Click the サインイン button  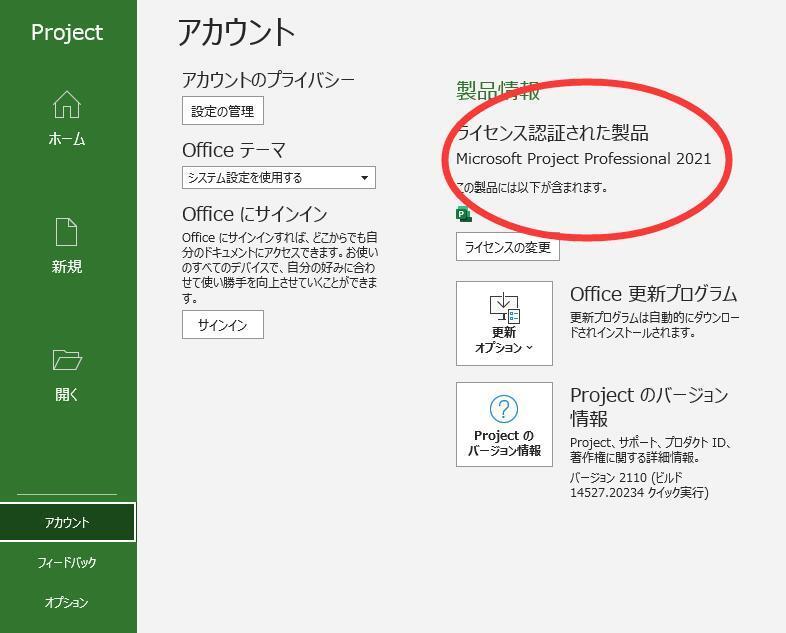pos(223,325)
